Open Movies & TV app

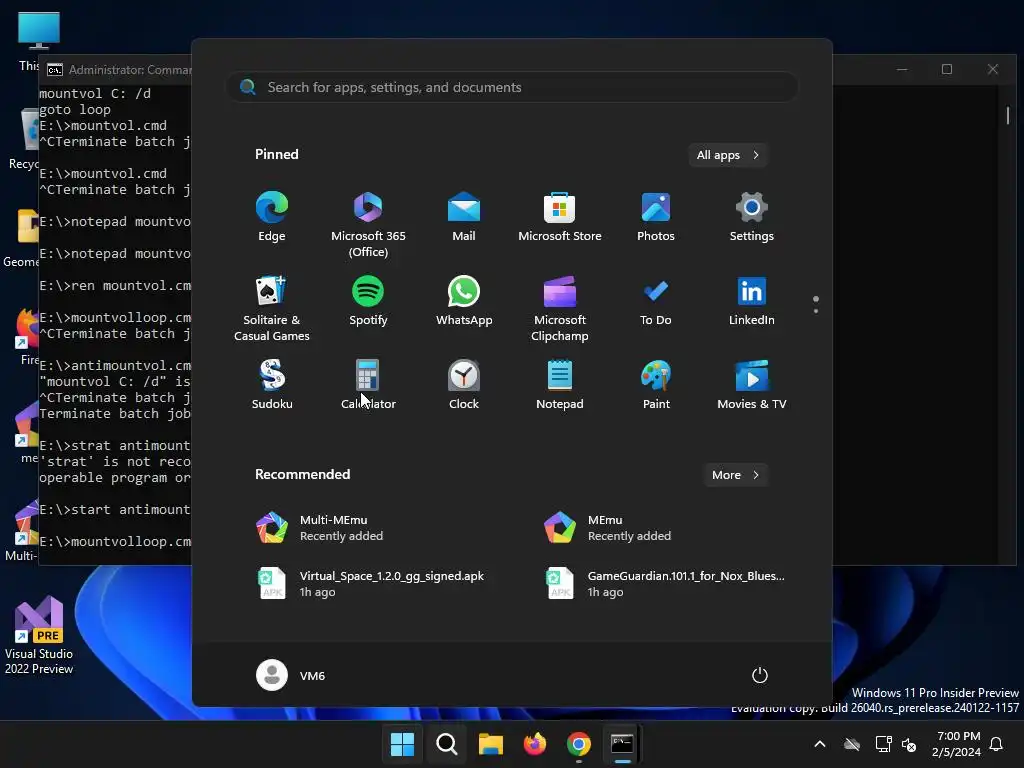coord(752,385)
